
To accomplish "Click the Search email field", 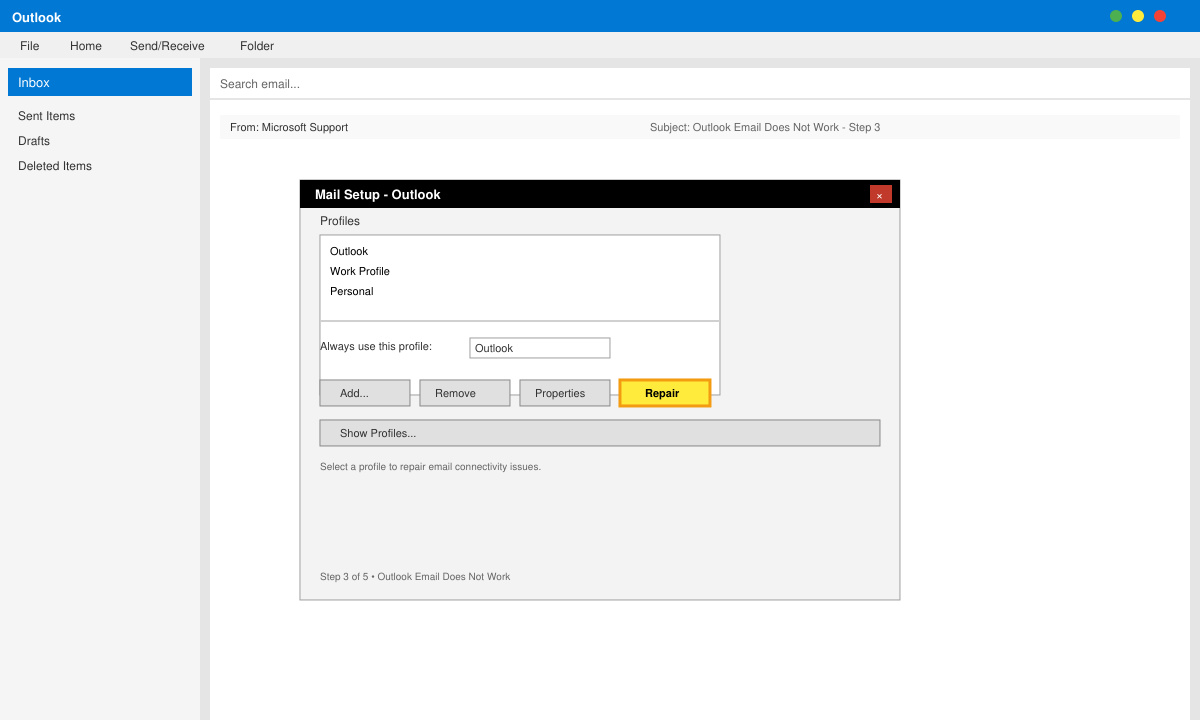I will coord(700,84).
